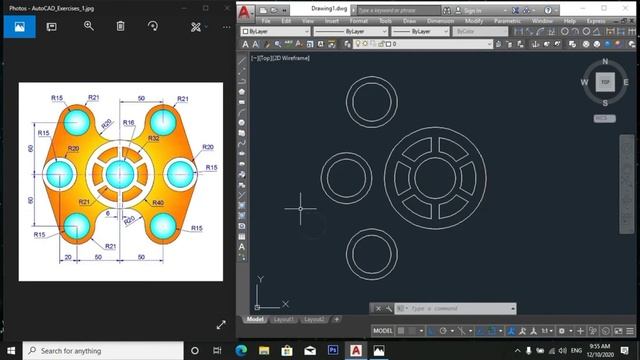Select the Multiline Text tool (A icon)
Viewport: 640px width, 360px height.
[242, 247]
